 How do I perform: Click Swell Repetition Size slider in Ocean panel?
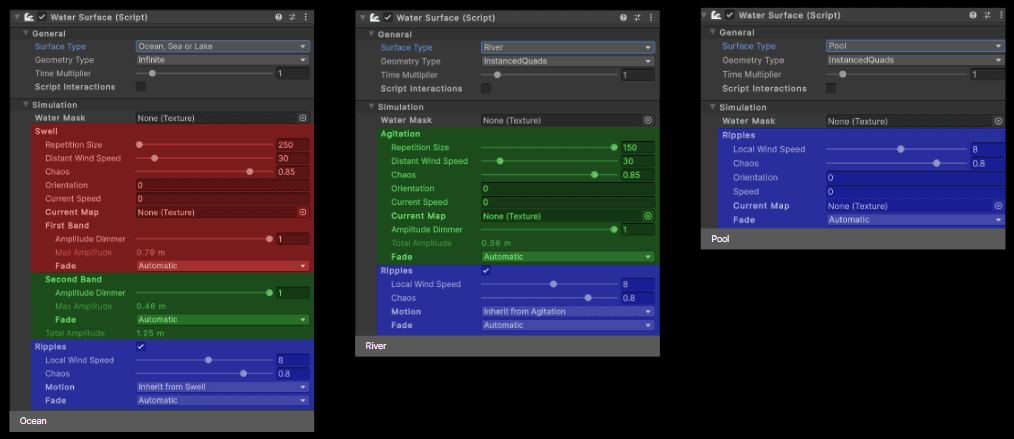(x=204, y=145)
